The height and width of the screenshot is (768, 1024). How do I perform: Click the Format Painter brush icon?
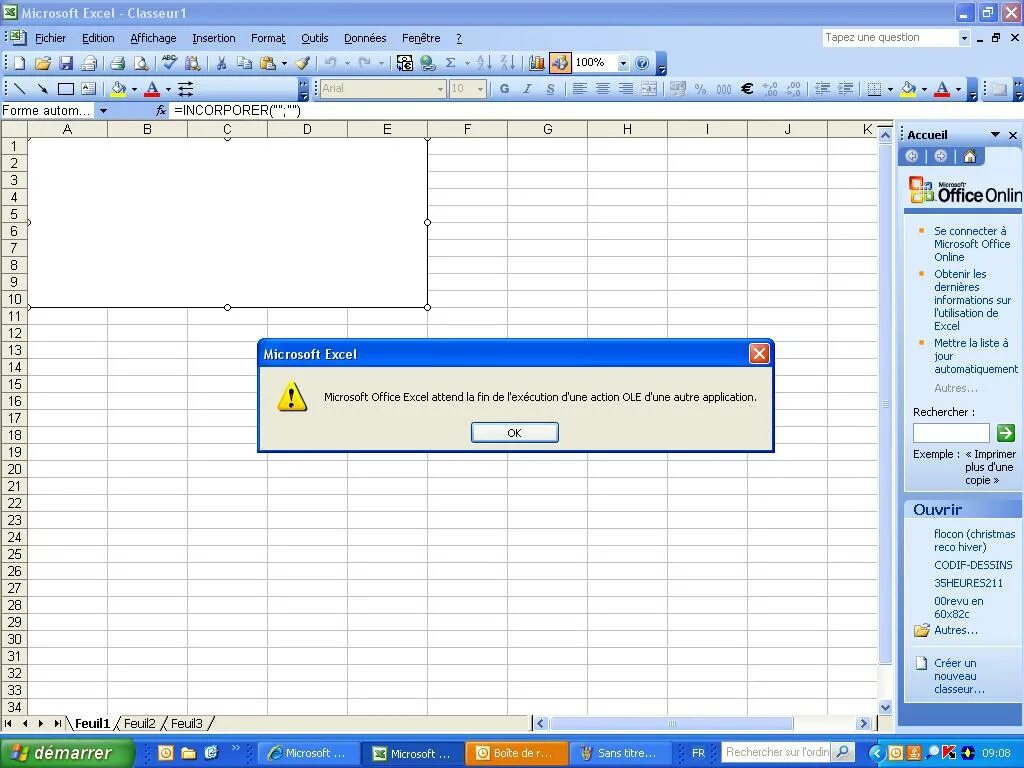[x=302, y=63]
